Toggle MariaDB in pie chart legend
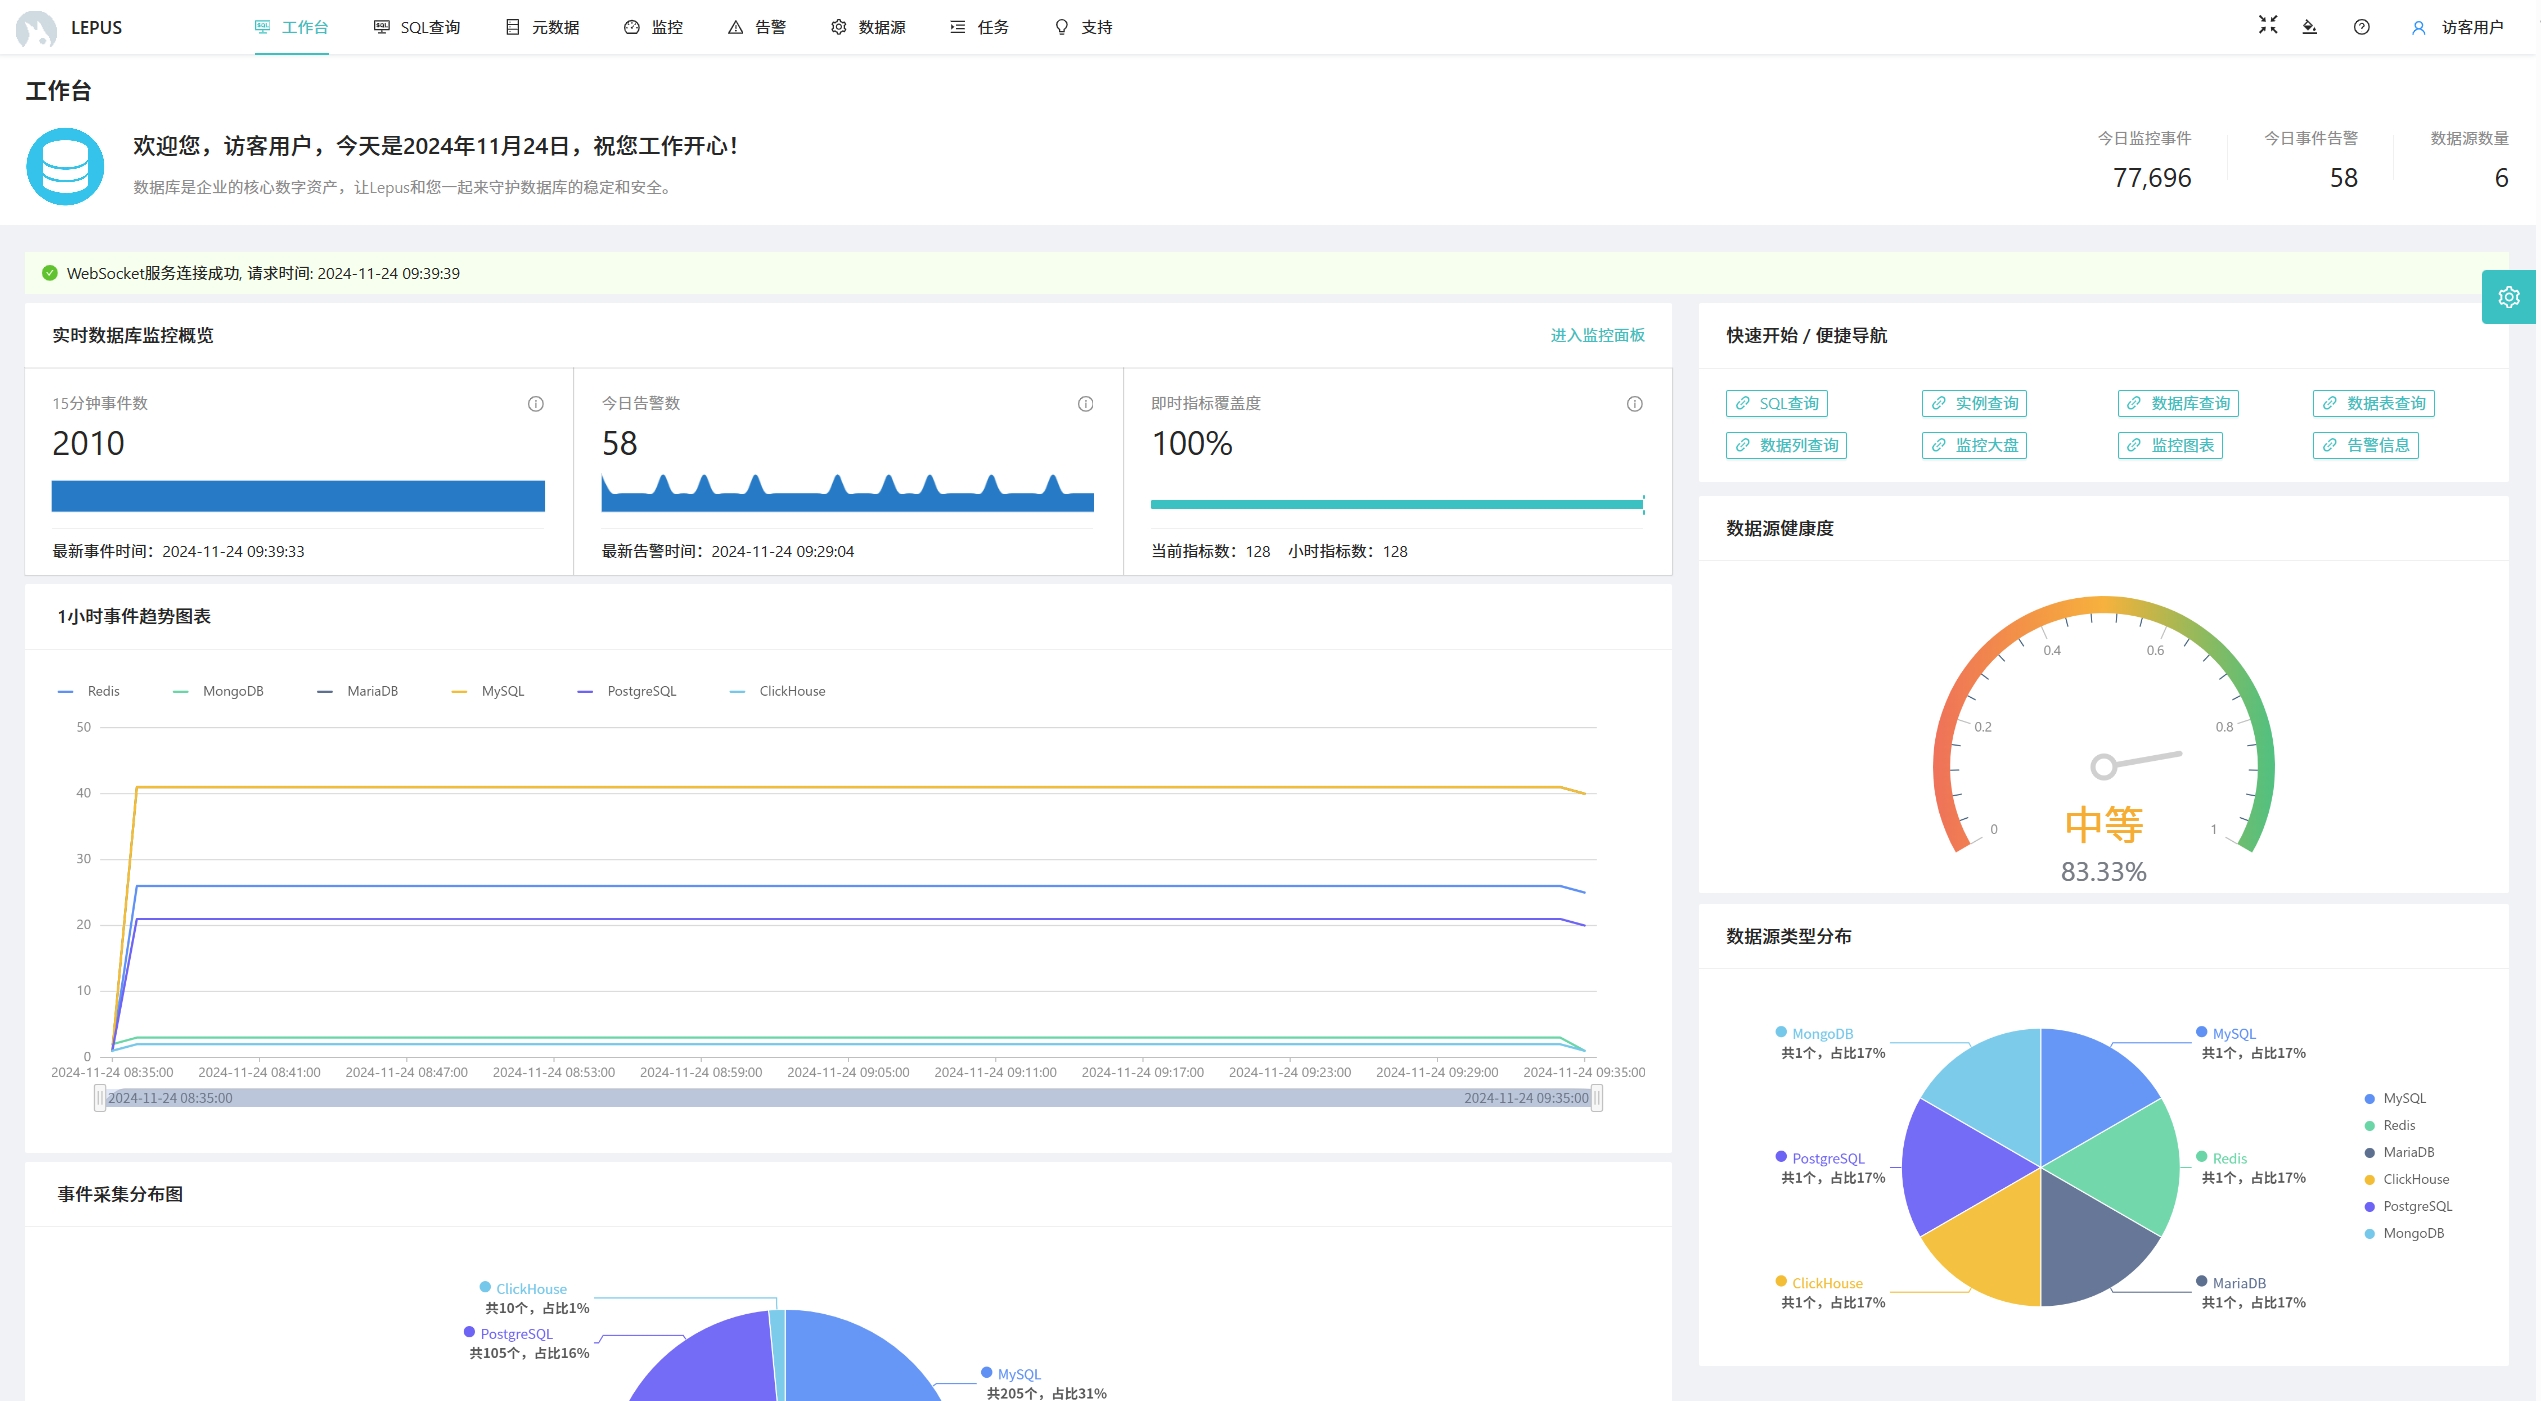This screenshot has height=1401, width=2541. [2399, 1152]
